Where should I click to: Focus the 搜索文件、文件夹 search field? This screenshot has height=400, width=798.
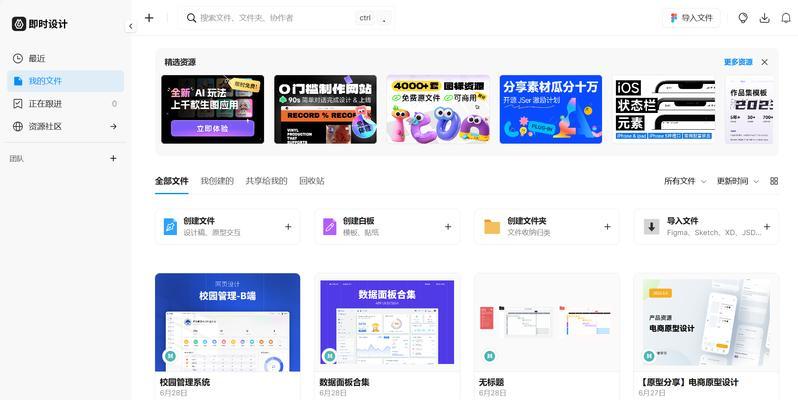286,18
